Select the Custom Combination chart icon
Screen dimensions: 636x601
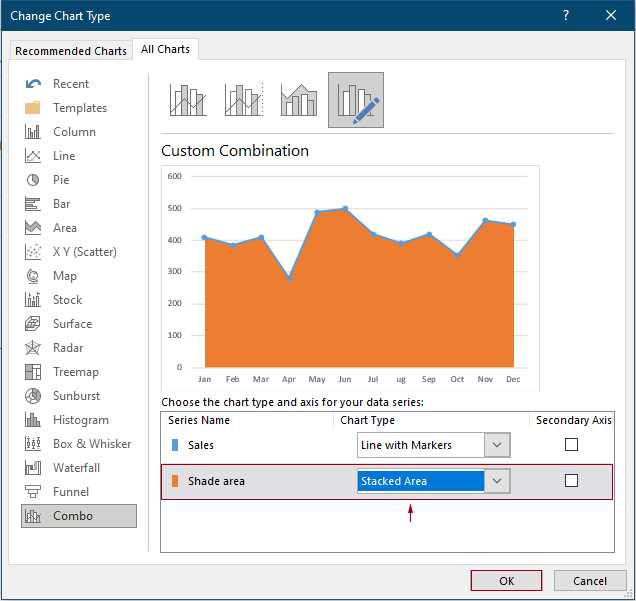355,100
